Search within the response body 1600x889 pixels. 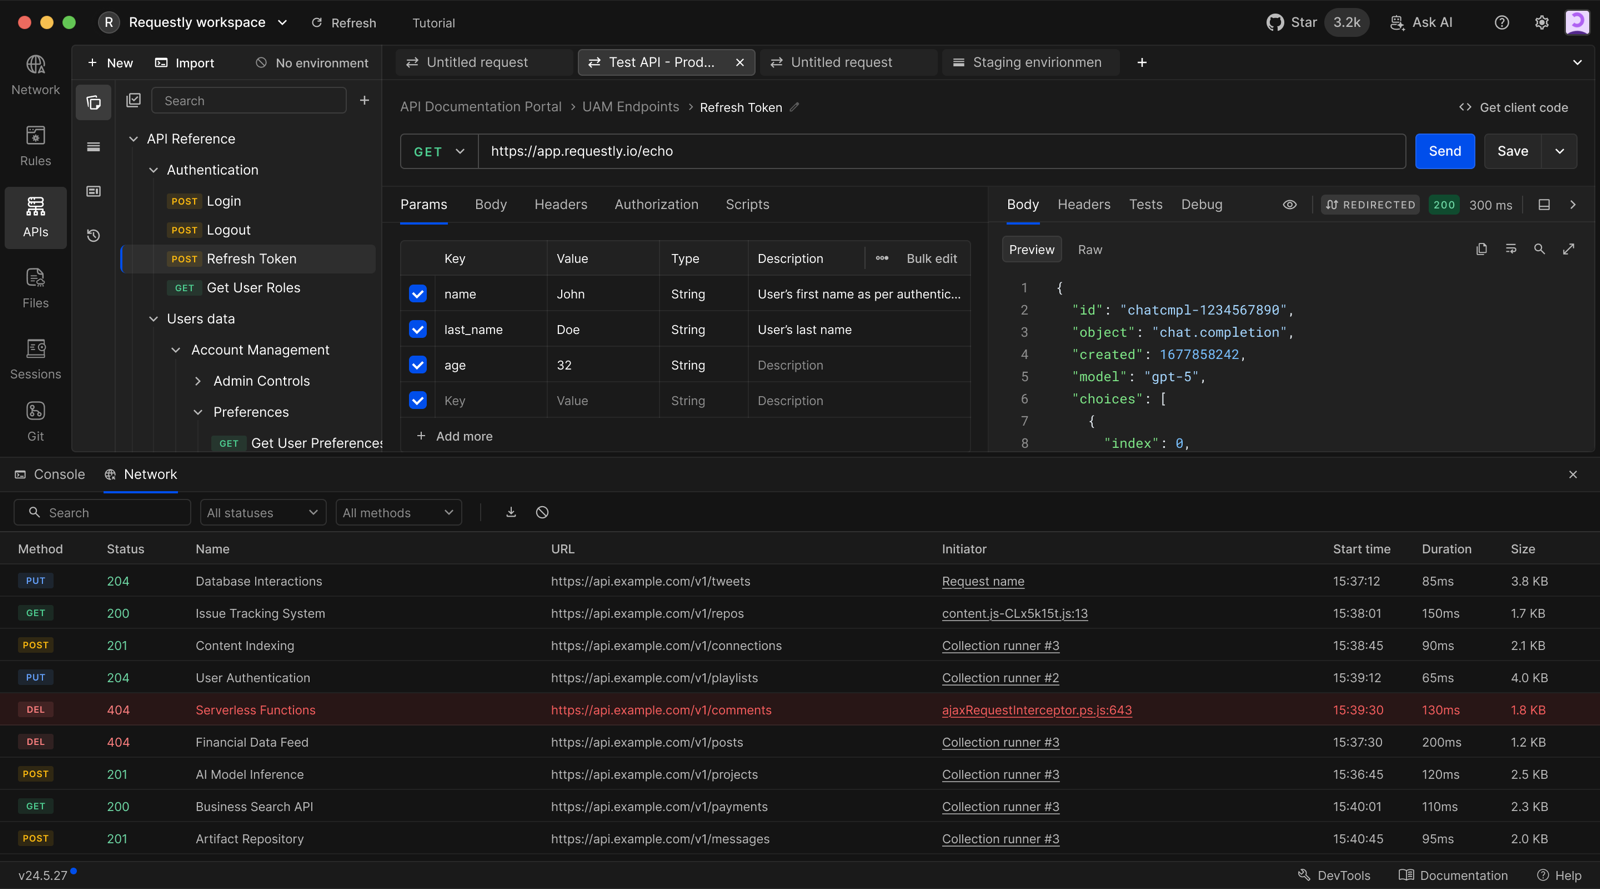(x=1540, y=249)
